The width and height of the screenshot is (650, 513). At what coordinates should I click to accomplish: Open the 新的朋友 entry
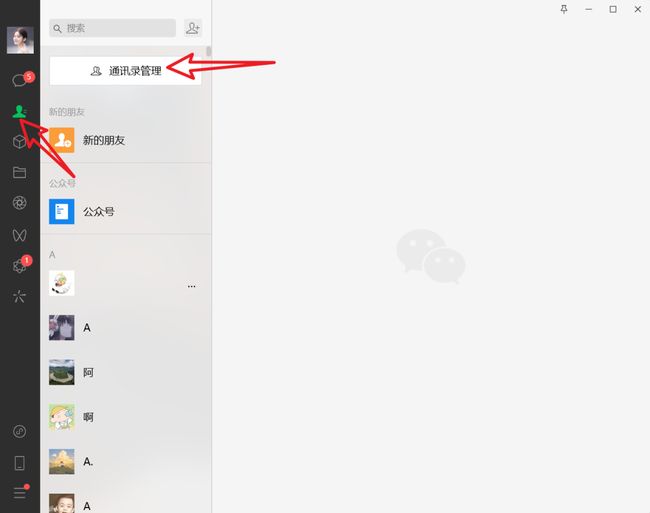pos(126,140)
